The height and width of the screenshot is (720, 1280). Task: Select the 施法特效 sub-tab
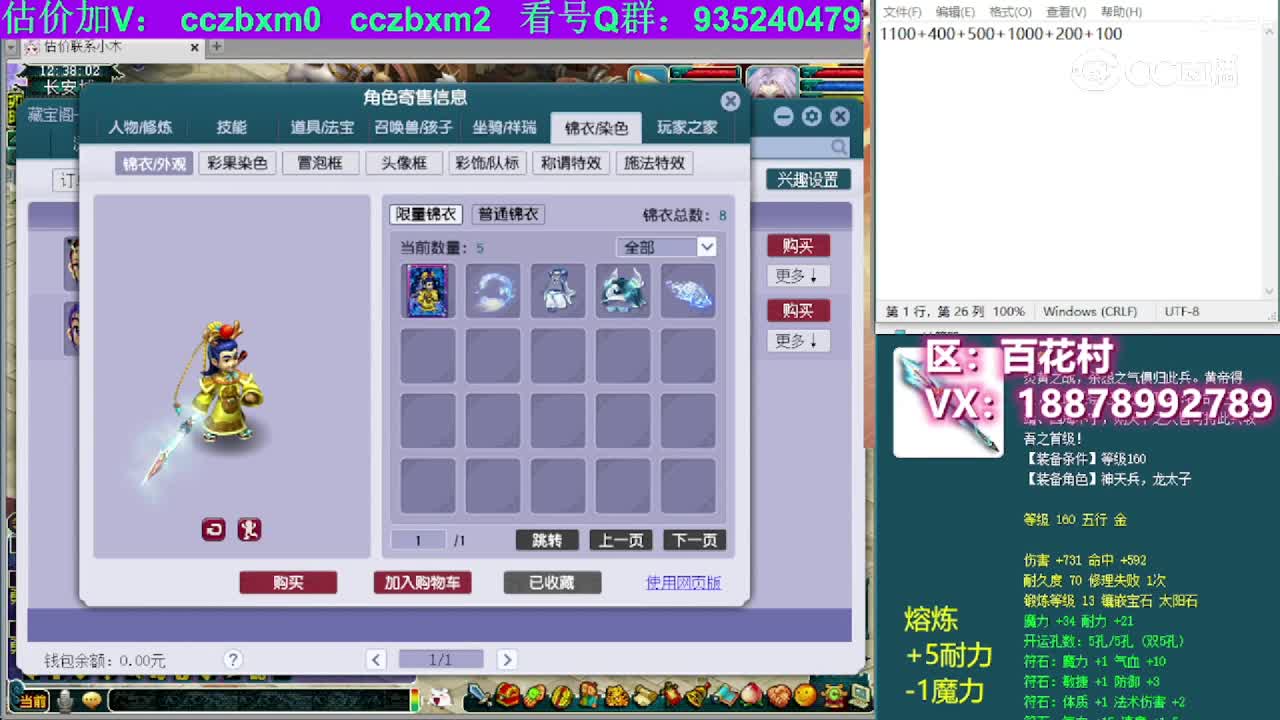(x=654, y=163)
